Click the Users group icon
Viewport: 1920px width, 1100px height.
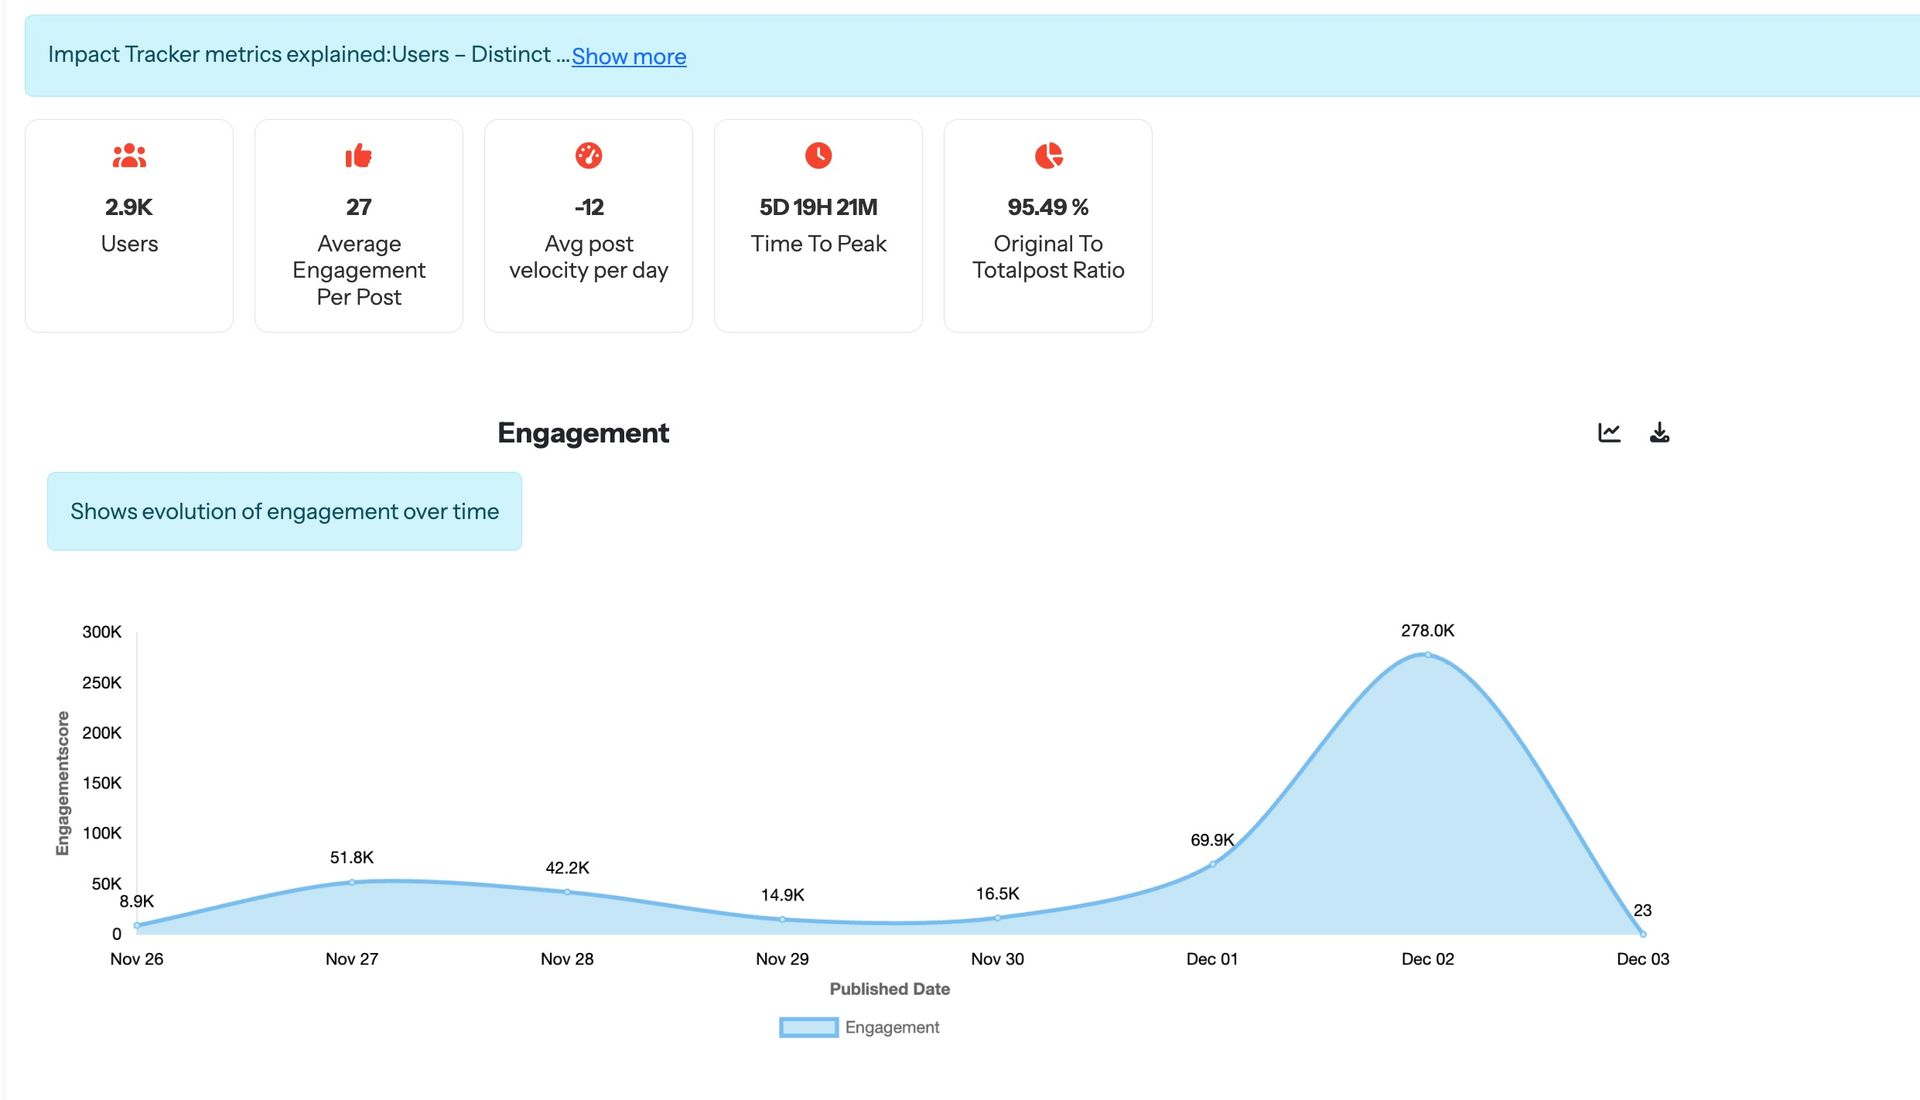pos(129,156)
